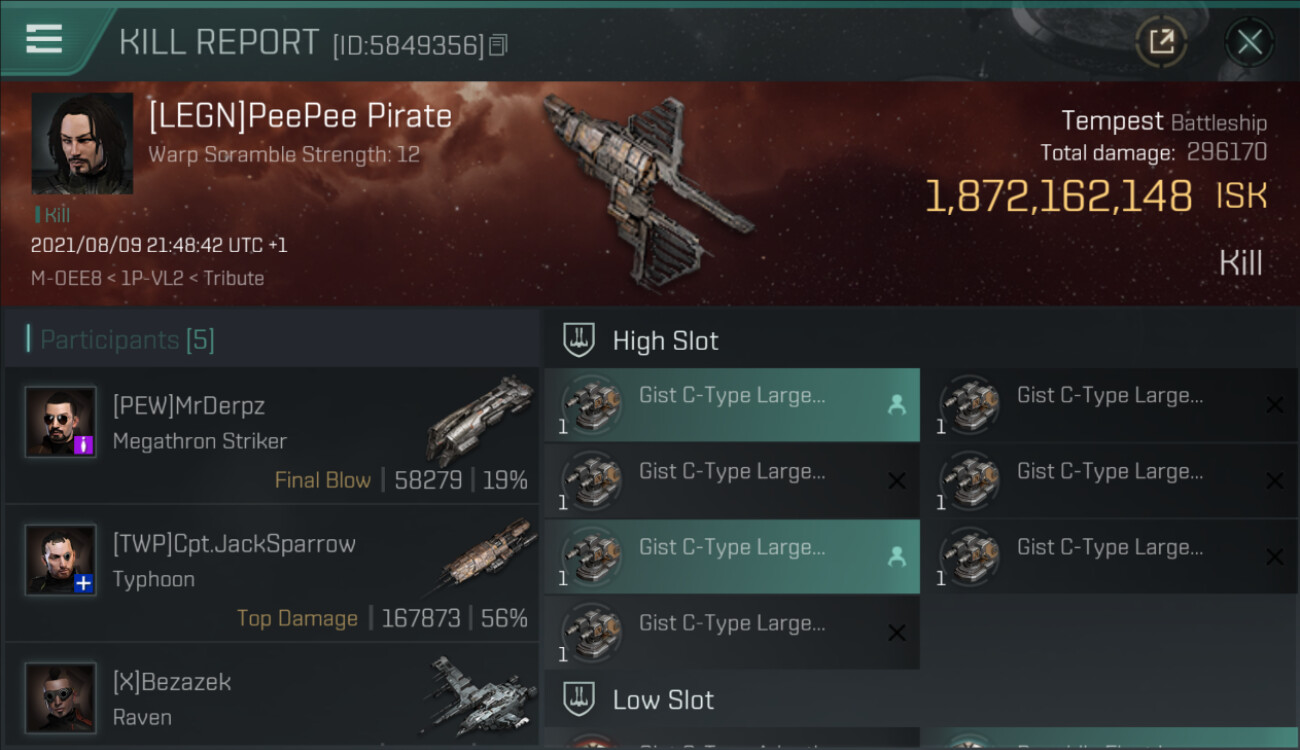Collapse the High Slot section
Screen dimensions: 1300x750
point(665,341)
